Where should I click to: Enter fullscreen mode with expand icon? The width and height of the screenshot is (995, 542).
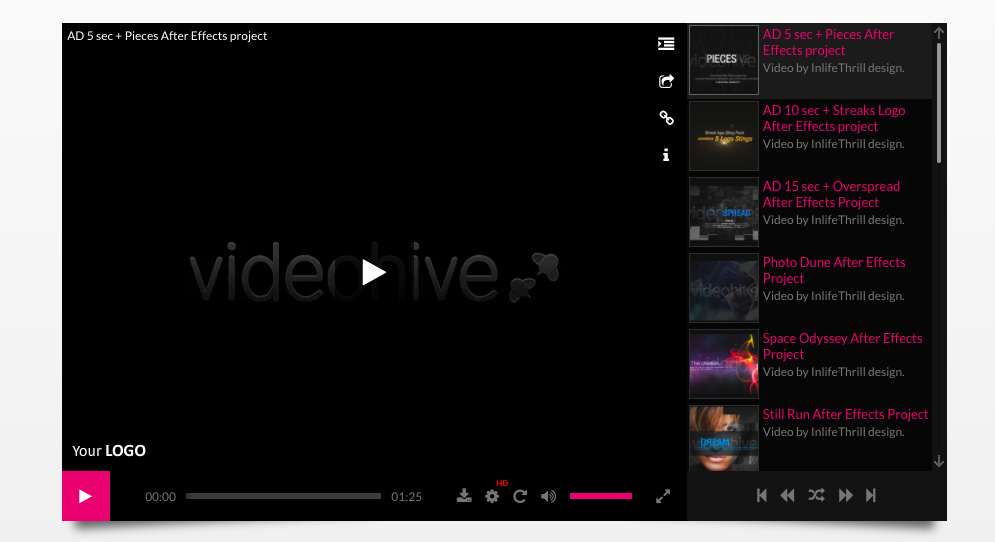coord(663,496)
